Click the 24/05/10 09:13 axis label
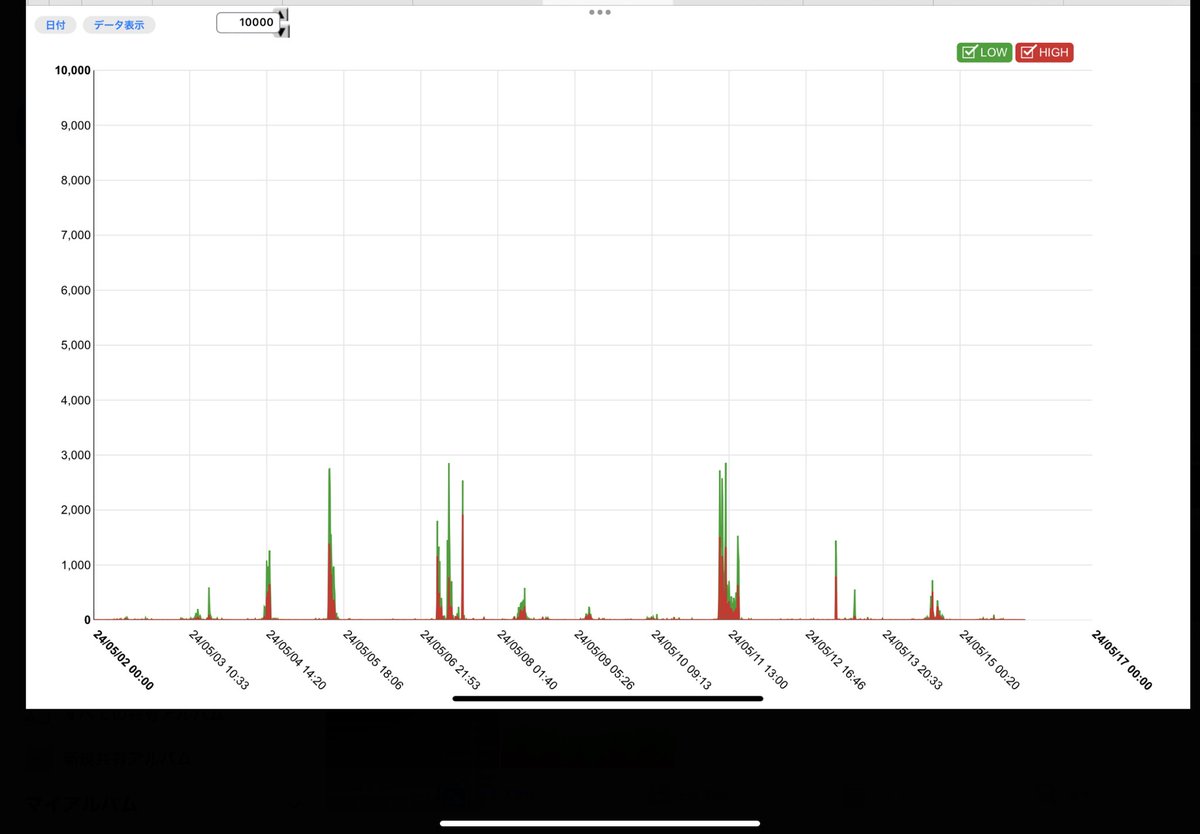 [681, 660]
